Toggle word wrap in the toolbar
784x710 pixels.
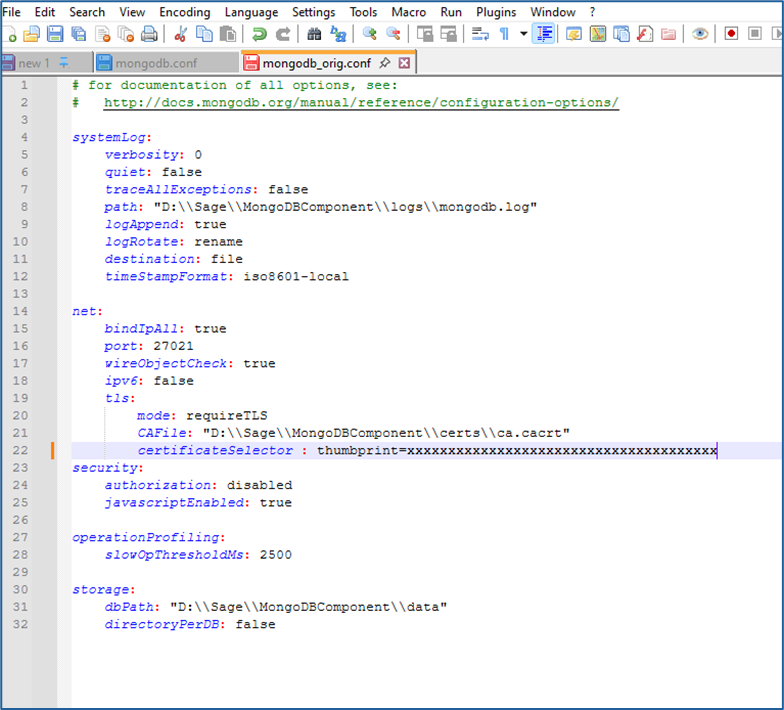pyautogui.click(x=480, y=34)
